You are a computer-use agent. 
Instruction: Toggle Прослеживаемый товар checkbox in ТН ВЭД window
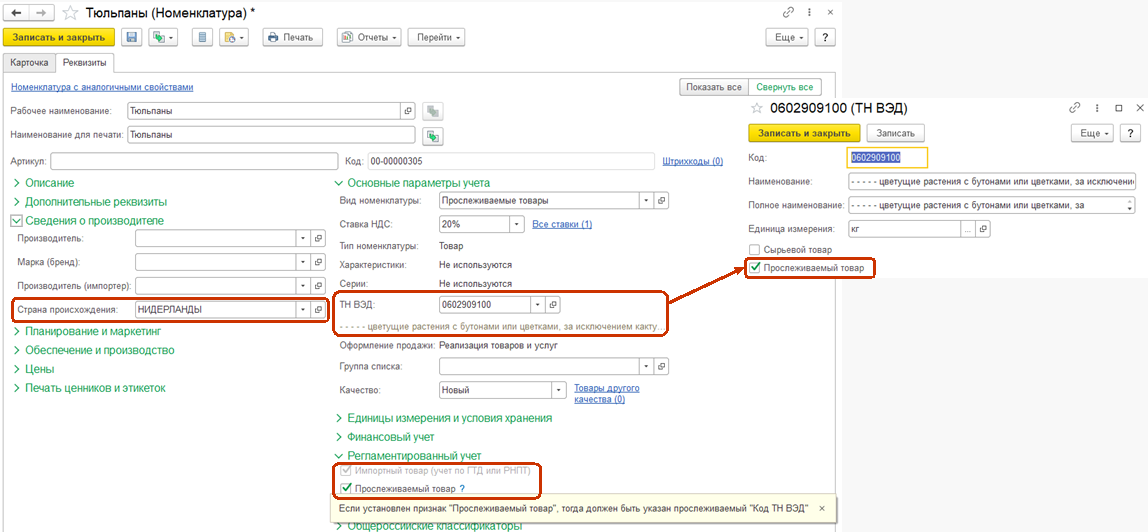click(755, 268)
